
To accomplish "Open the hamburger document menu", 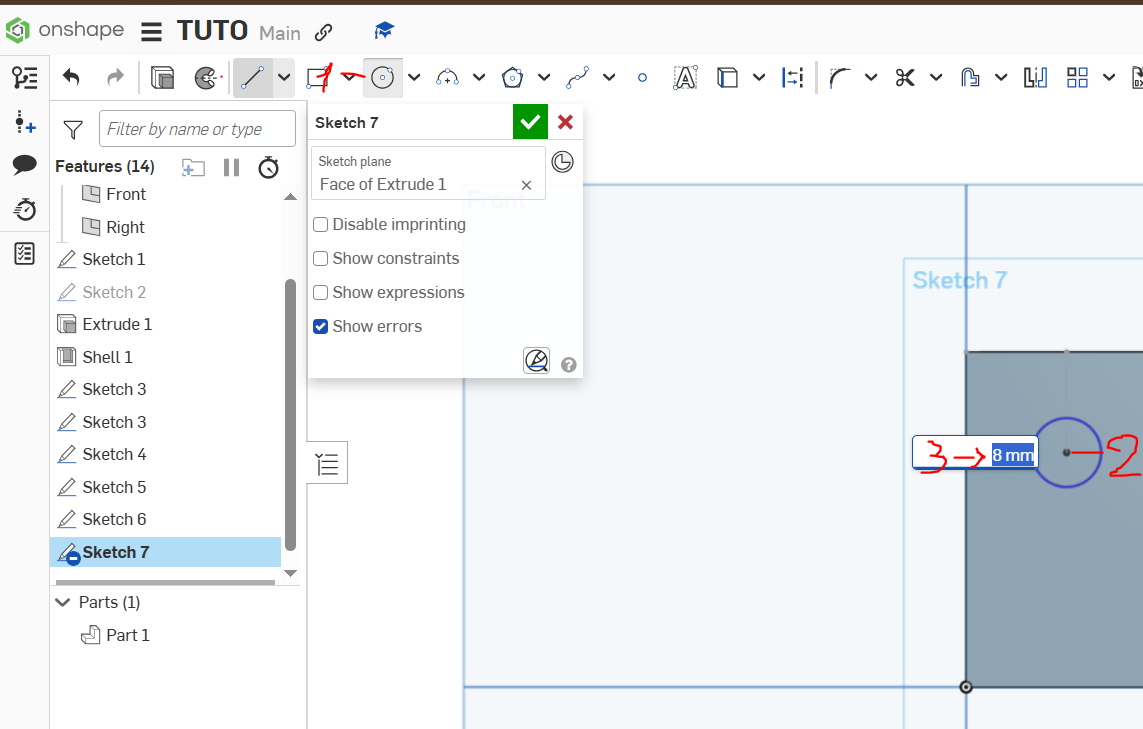I will click(x=152, y=31).
